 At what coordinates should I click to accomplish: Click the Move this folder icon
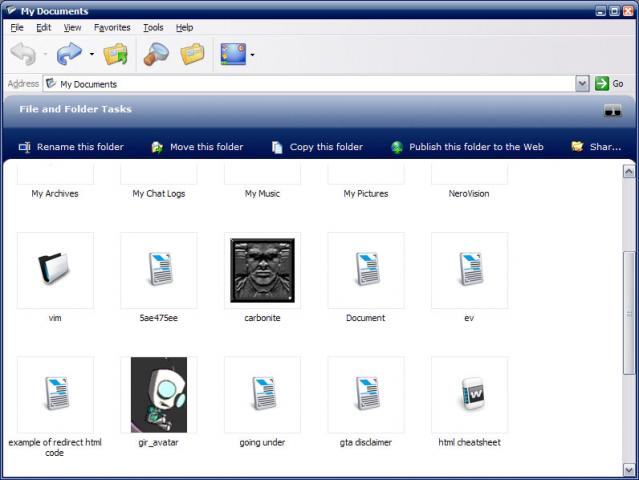(x=157, y=147)
